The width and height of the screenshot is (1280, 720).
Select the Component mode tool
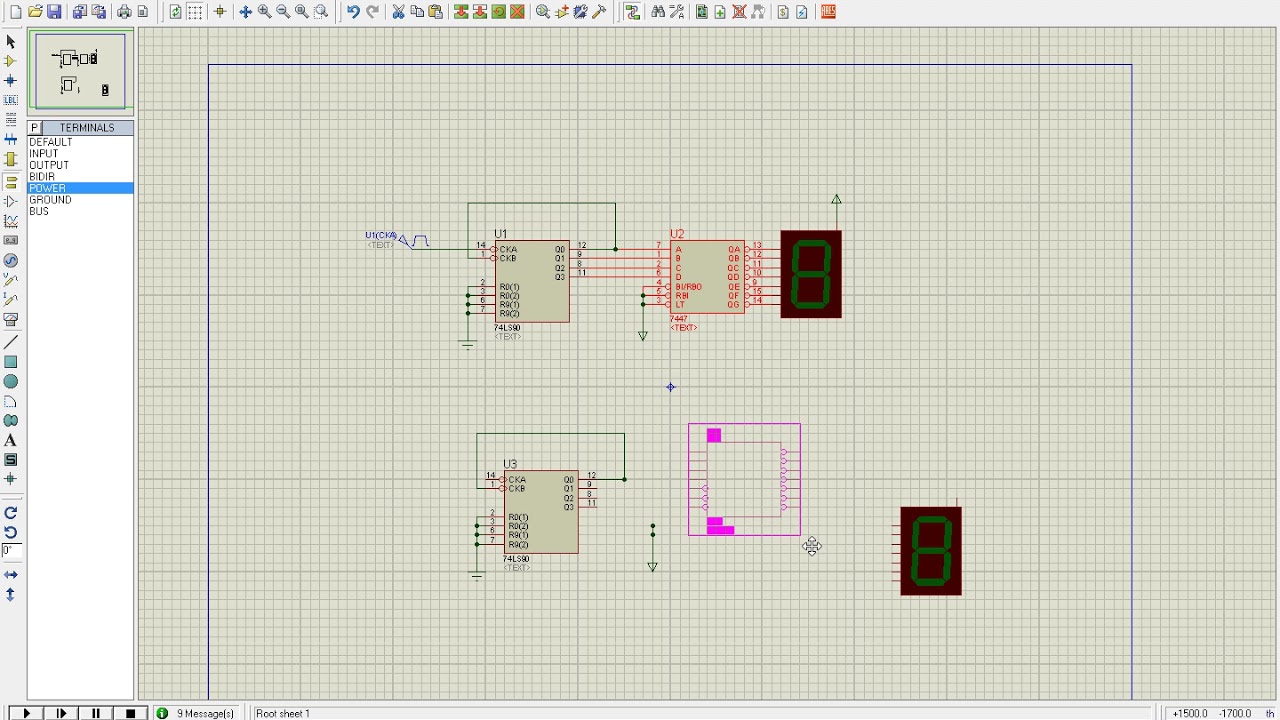[x=11, y=61]
